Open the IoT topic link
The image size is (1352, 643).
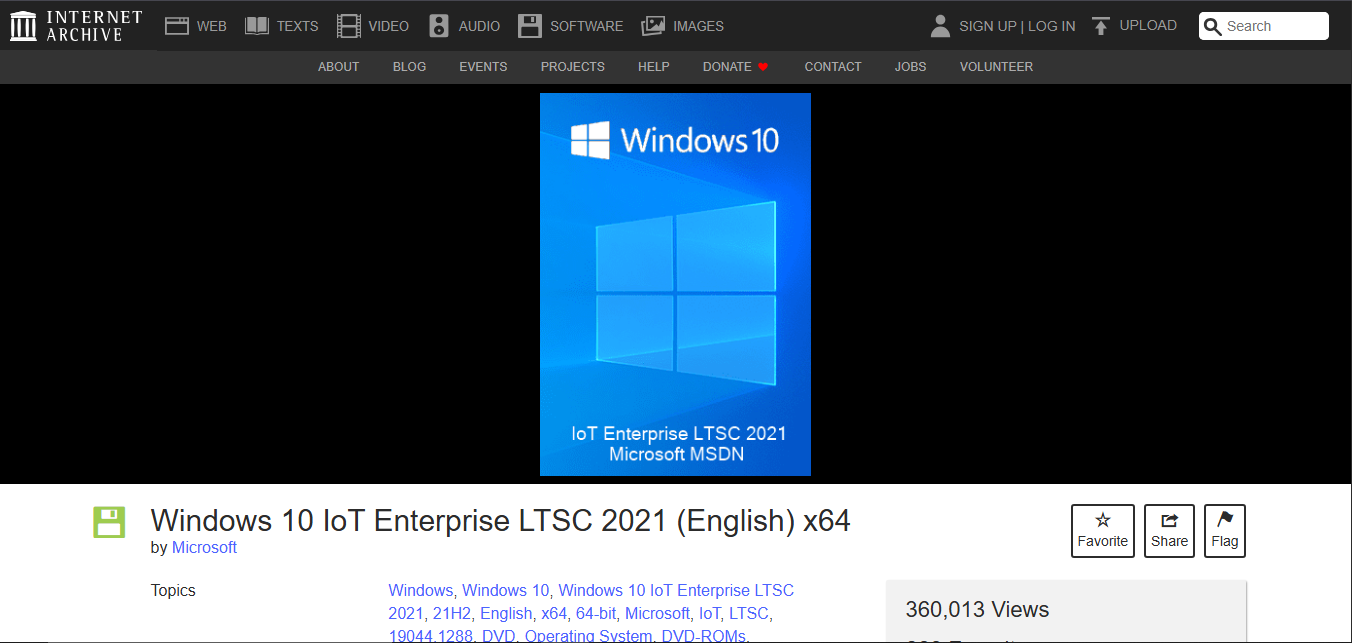pos(709,613)
